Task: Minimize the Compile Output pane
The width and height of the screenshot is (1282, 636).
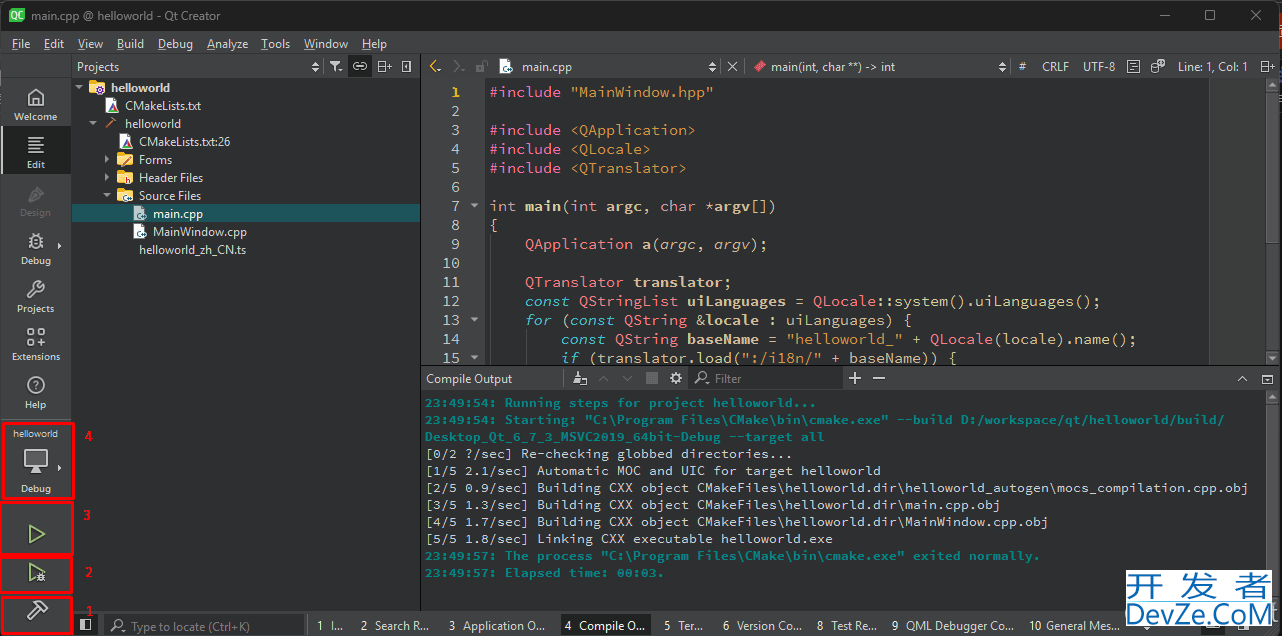Action: pyautogui.click(x=1267, y=379)
